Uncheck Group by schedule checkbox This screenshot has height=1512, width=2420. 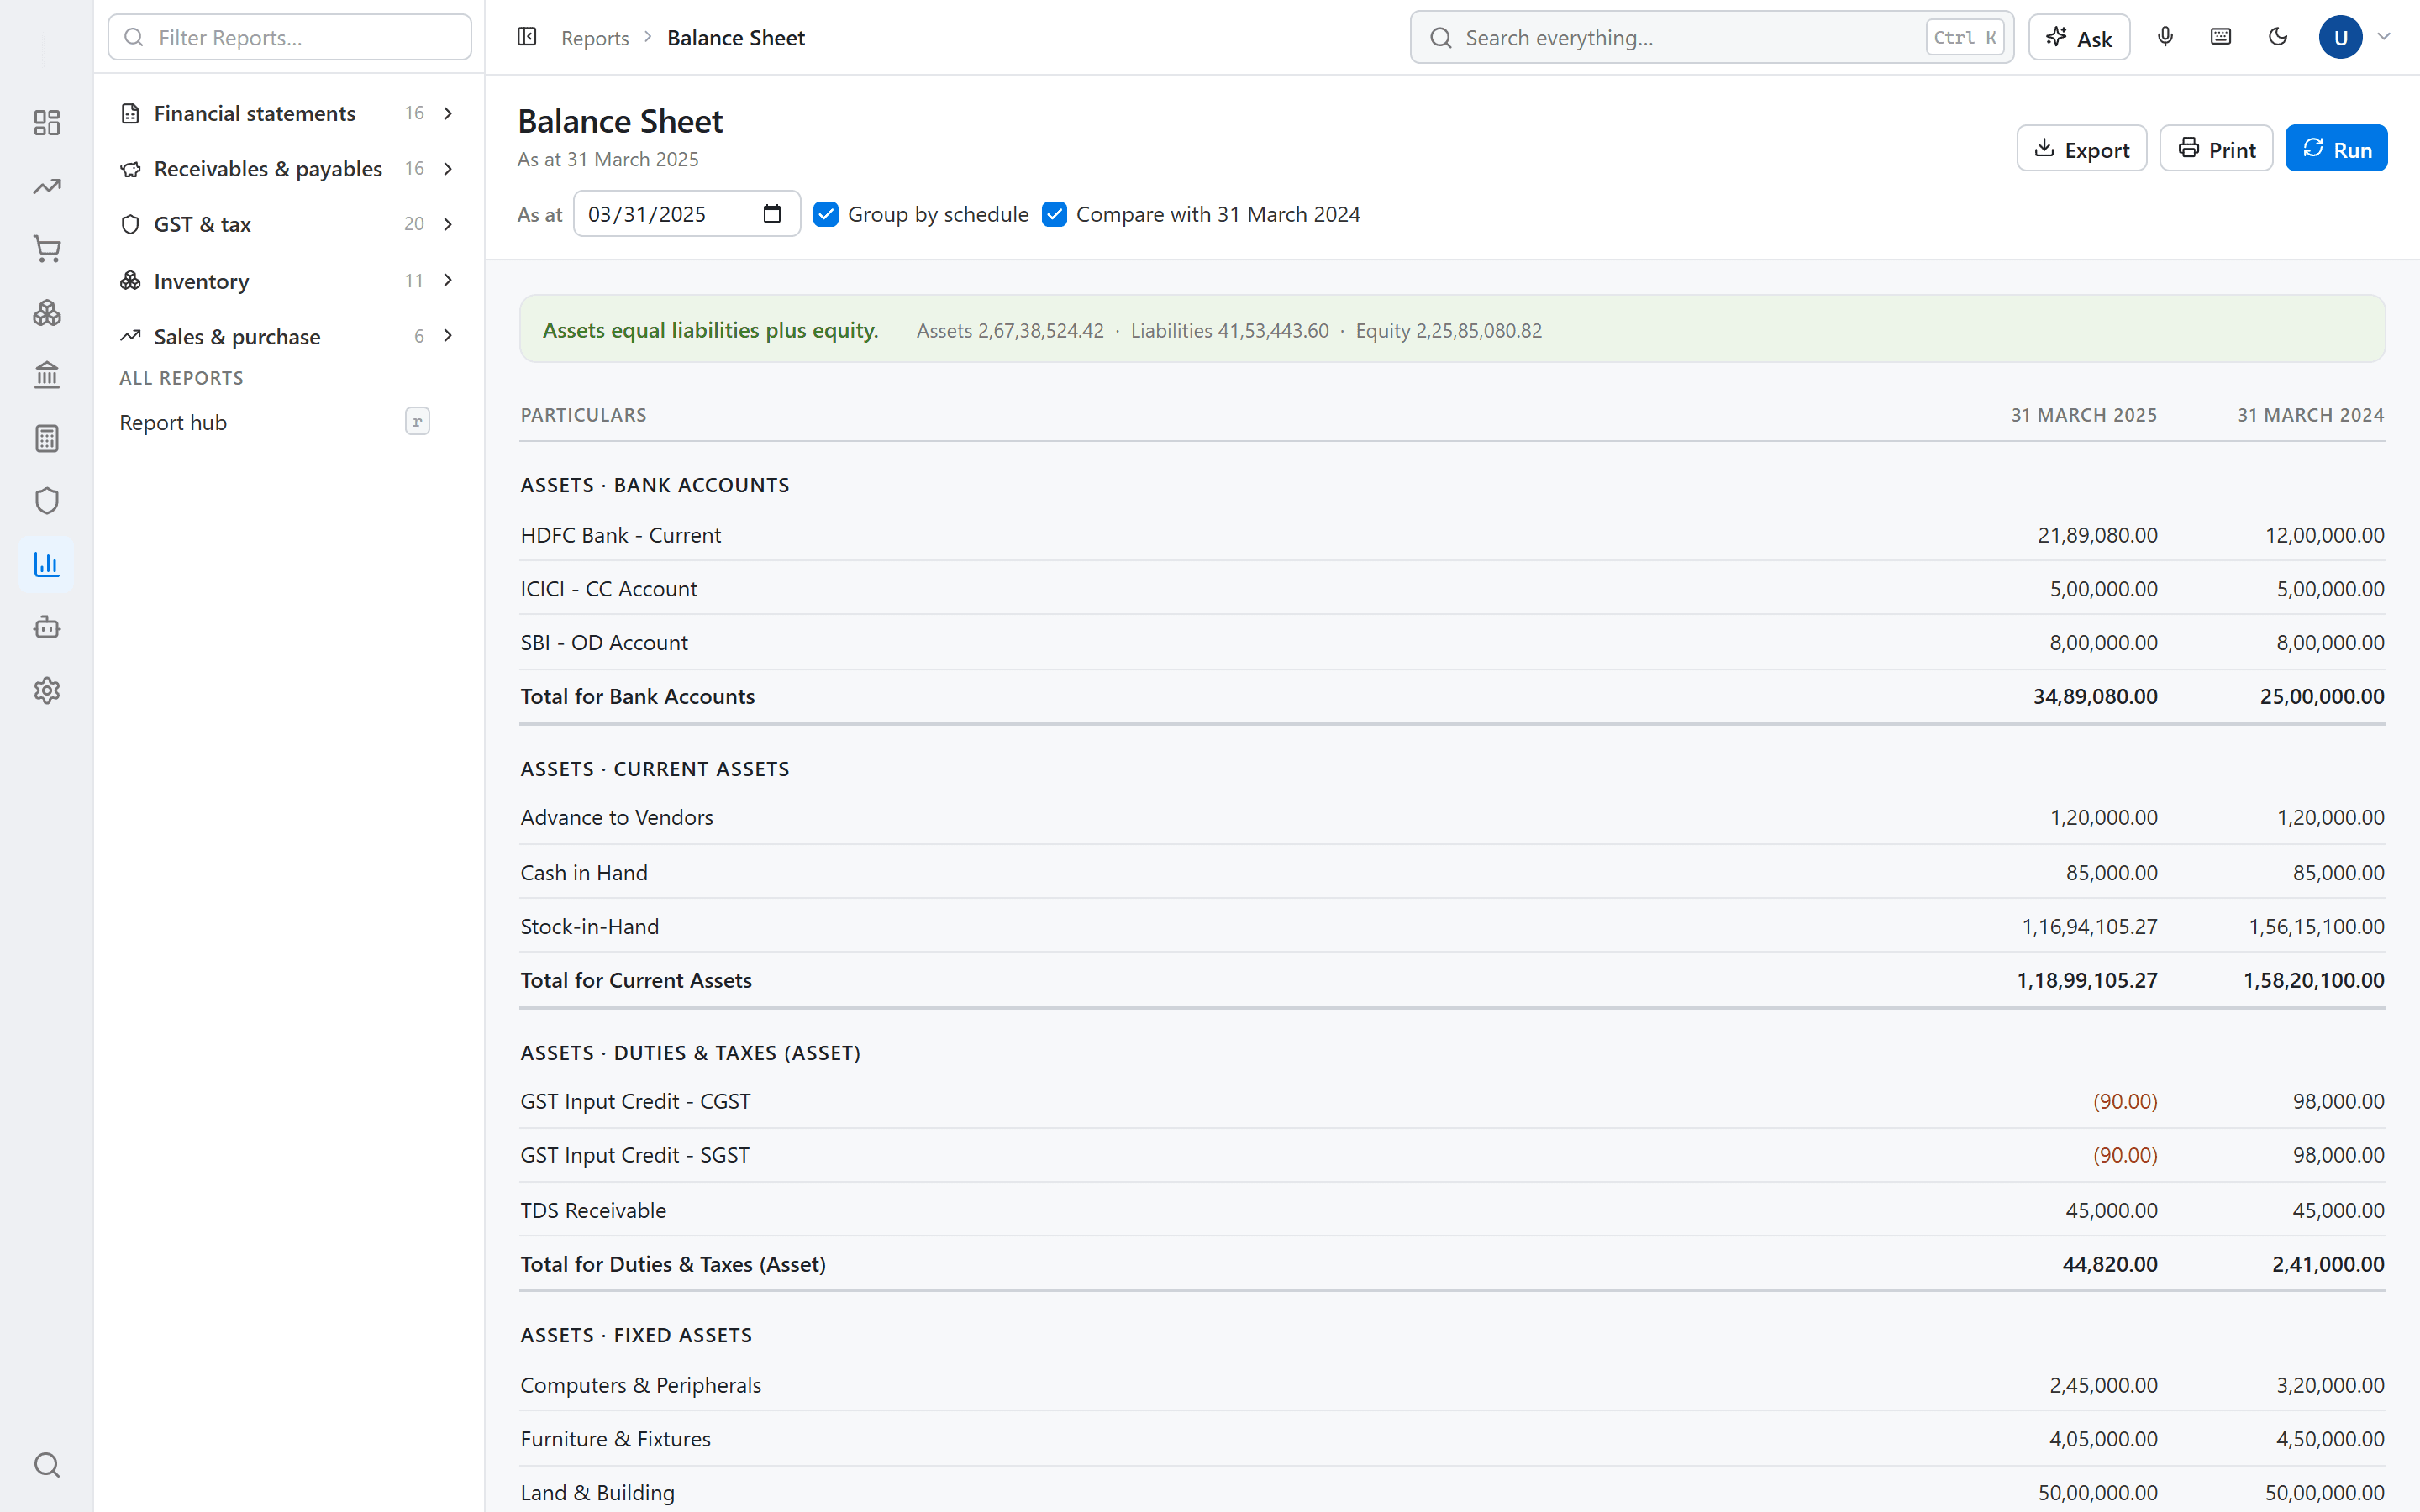(826, 214)
